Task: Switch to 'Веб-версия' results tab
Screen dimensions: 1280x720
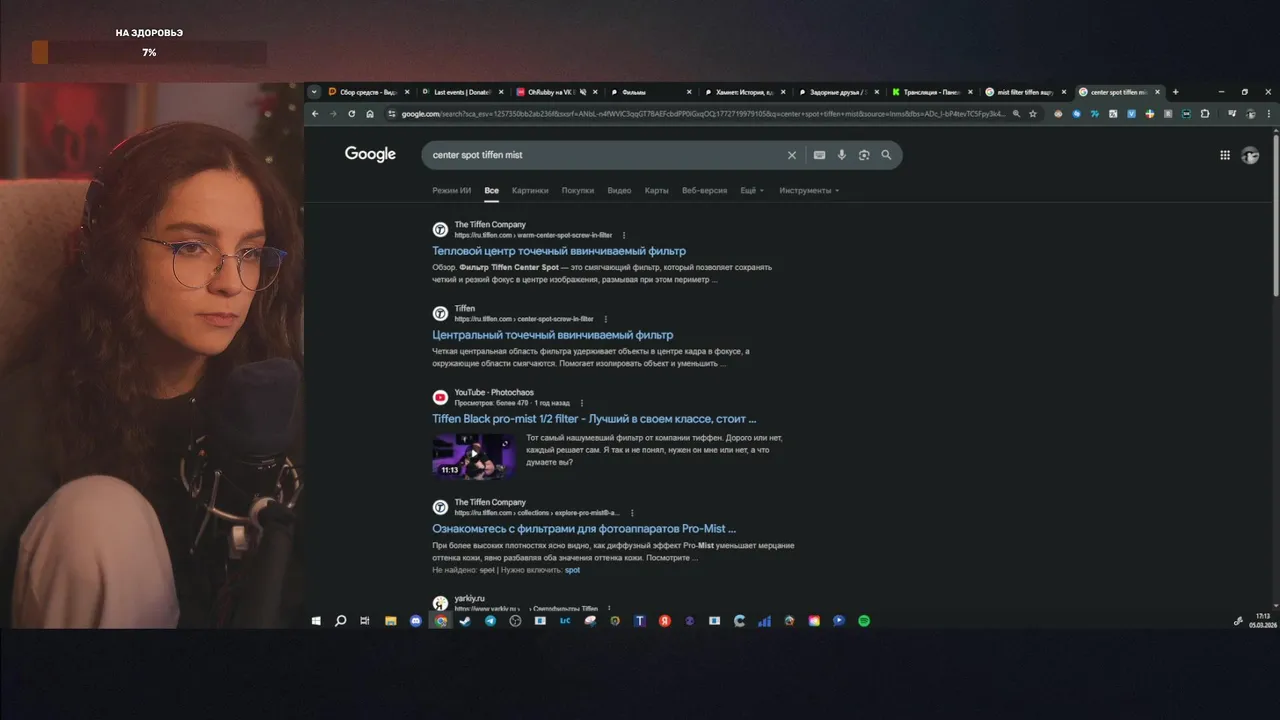Action: (x=705, y=190)
